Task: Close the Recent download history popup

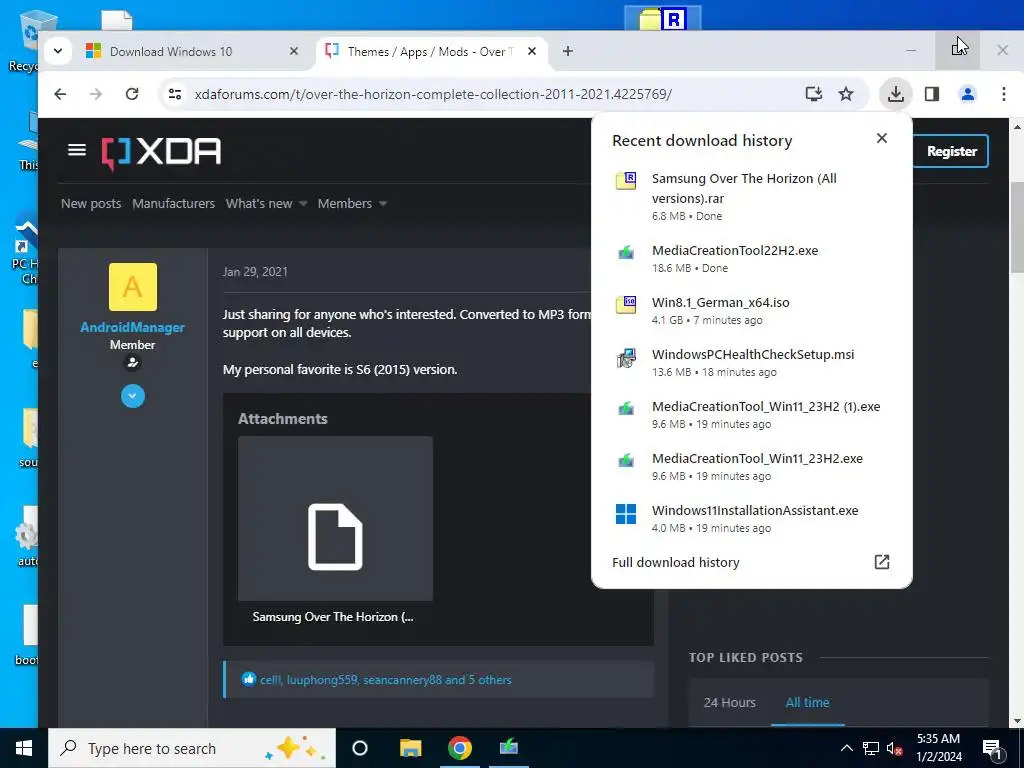Action: (x=882, y=138)
